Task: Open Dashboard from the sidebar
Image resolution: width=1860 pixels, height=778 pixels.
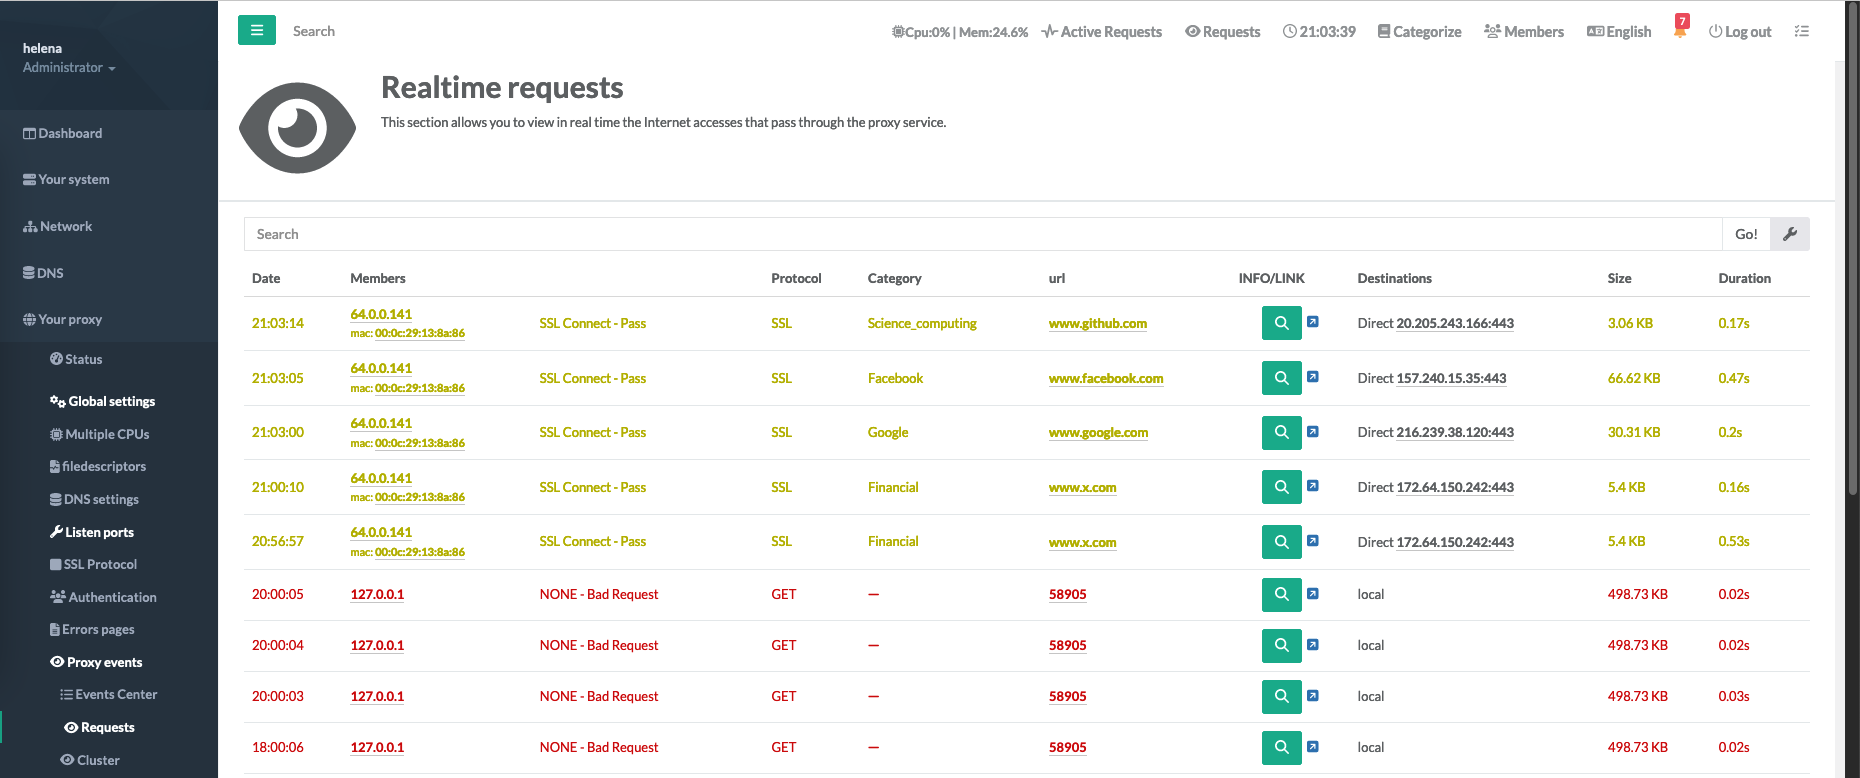Action: pos(70,133)
